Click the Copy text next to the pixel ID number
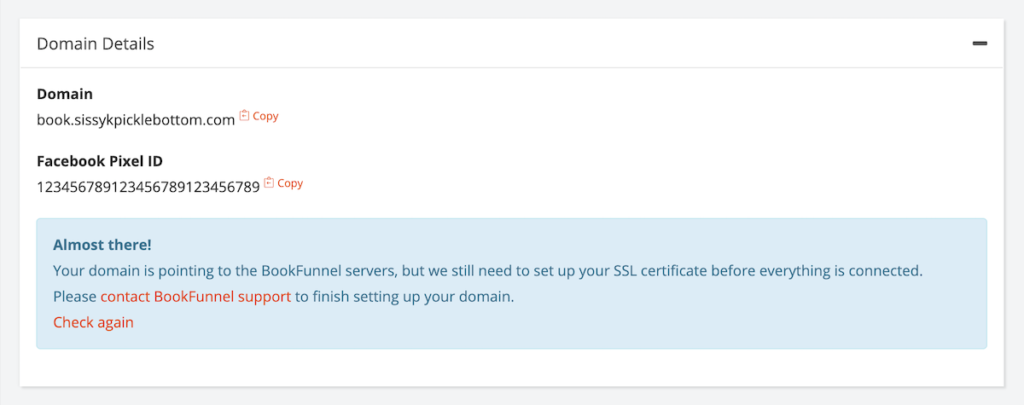Screen dimensions: 1024x405 (290, 183)
